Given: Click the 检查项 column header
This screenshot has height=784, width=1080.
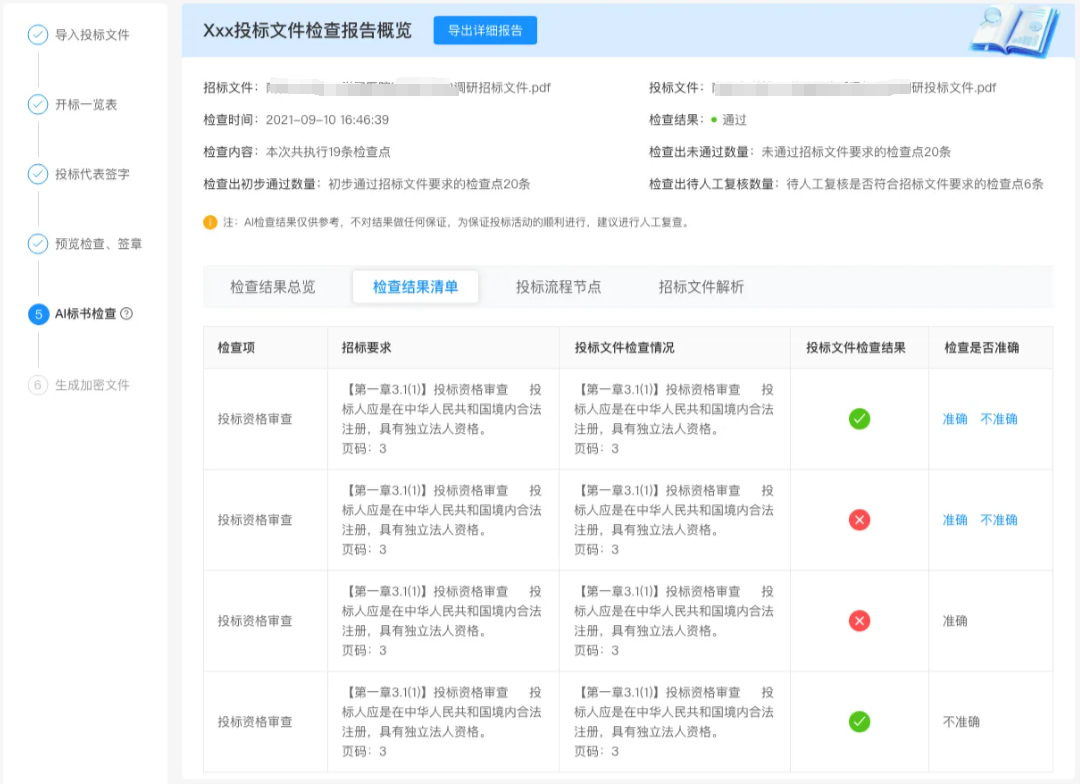Looking at the screenshot, I should (x=236, y=347).
